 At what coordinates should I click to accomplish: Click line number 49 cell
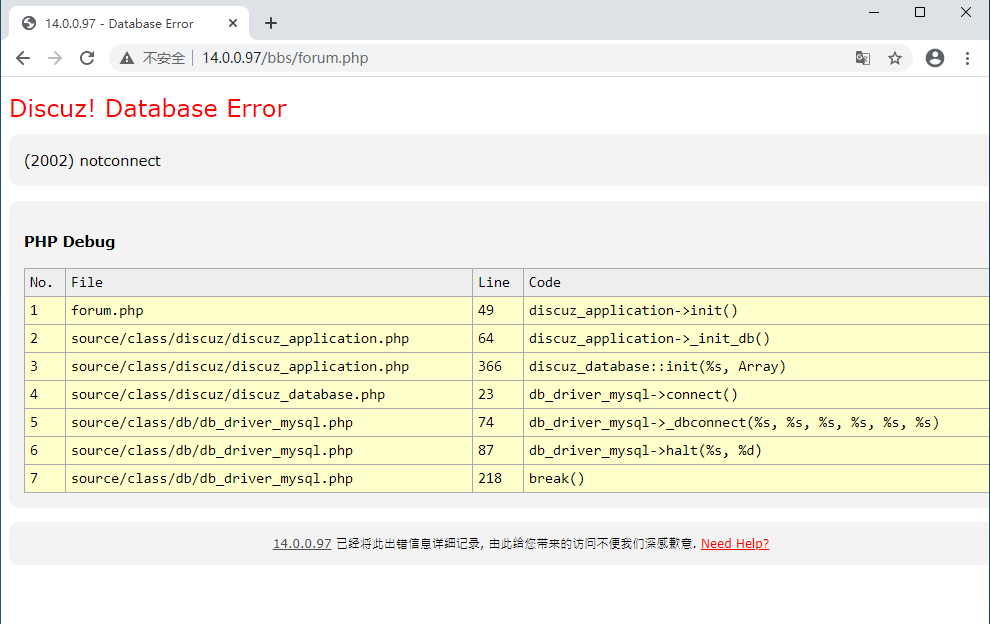498,311
